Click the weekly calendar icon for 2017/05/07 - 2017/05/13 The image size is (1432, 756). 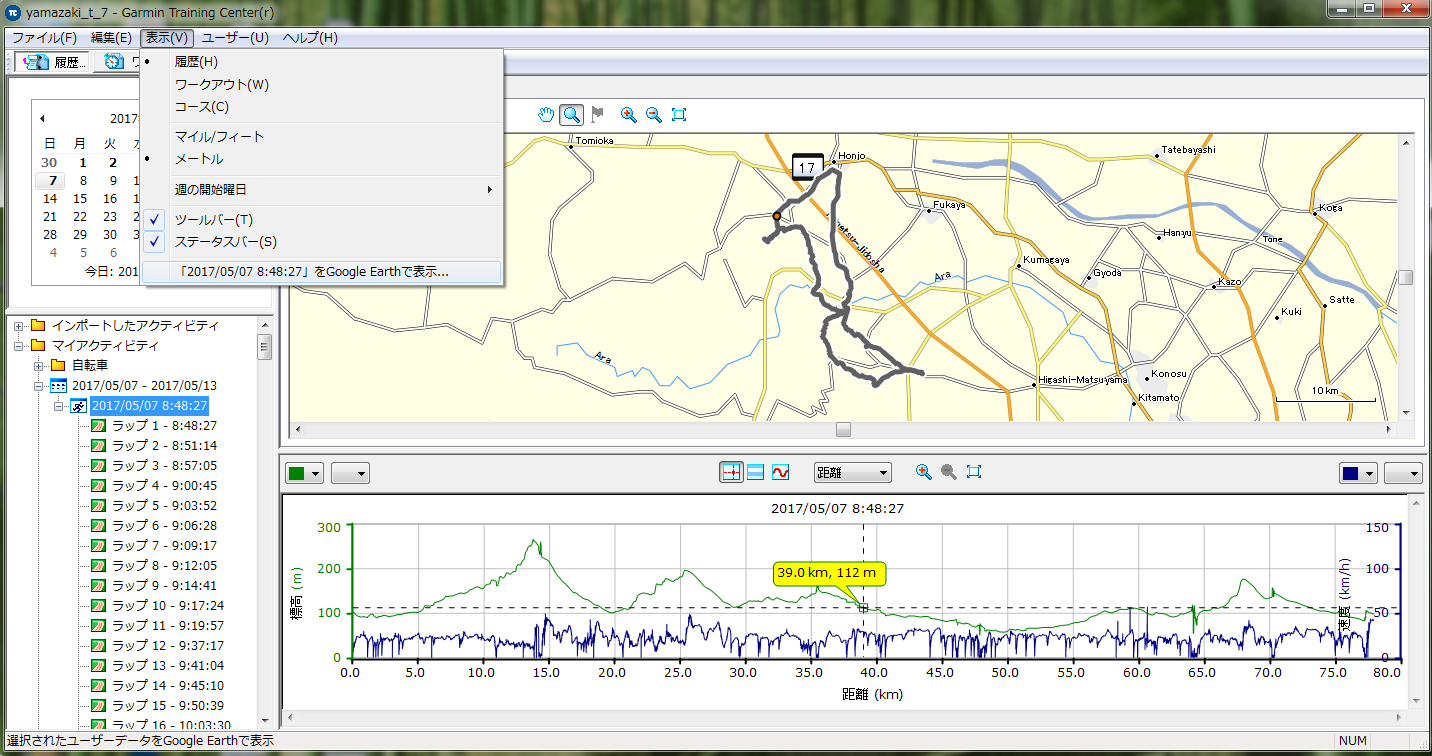[59, 386]
